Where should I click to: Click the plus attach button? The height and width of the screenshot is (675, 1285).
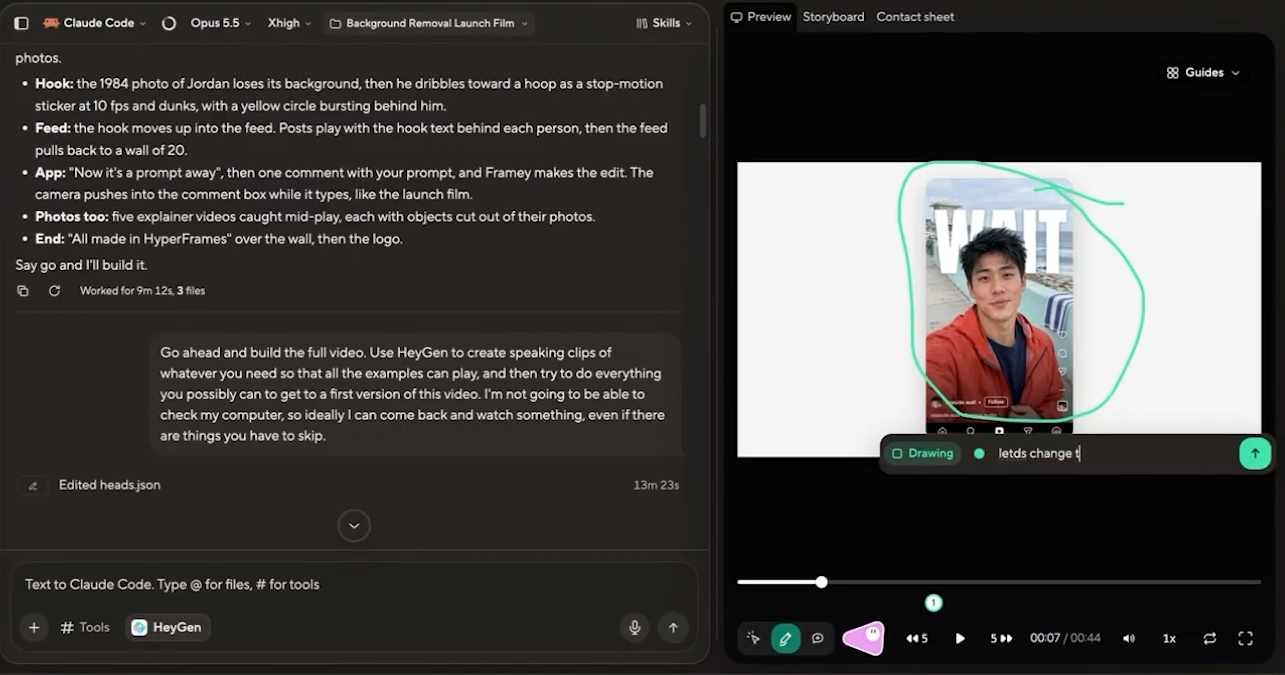(34, 628)
